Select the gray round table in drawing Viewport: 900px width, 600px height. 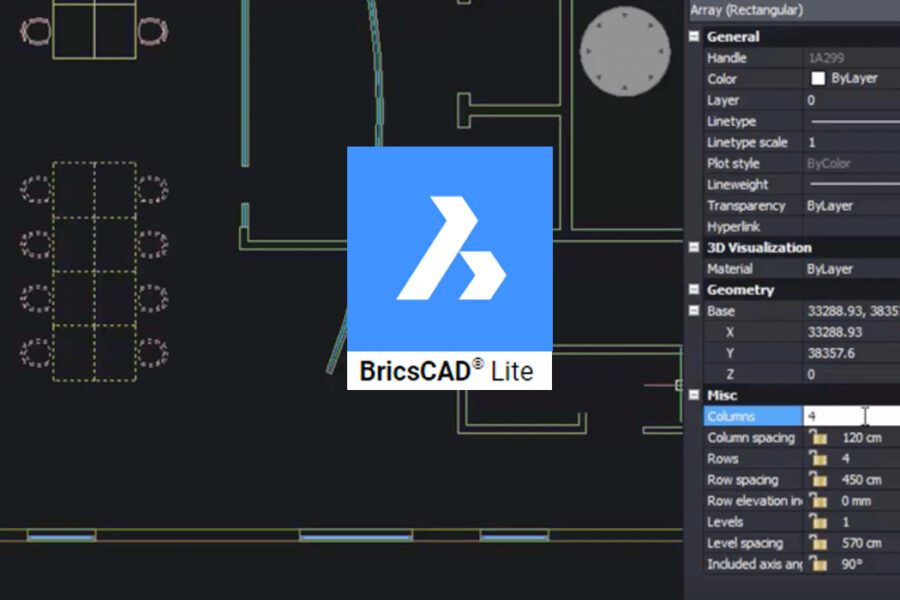(x=625, y=52)
